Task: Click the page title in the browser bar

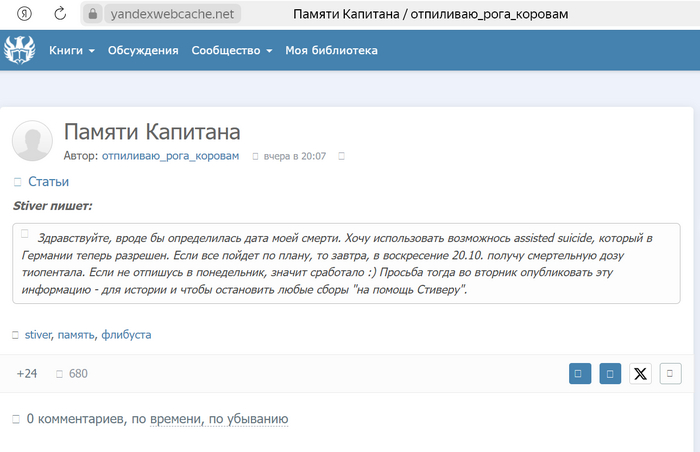Action: pyautogui.click(x=430, y=14)
